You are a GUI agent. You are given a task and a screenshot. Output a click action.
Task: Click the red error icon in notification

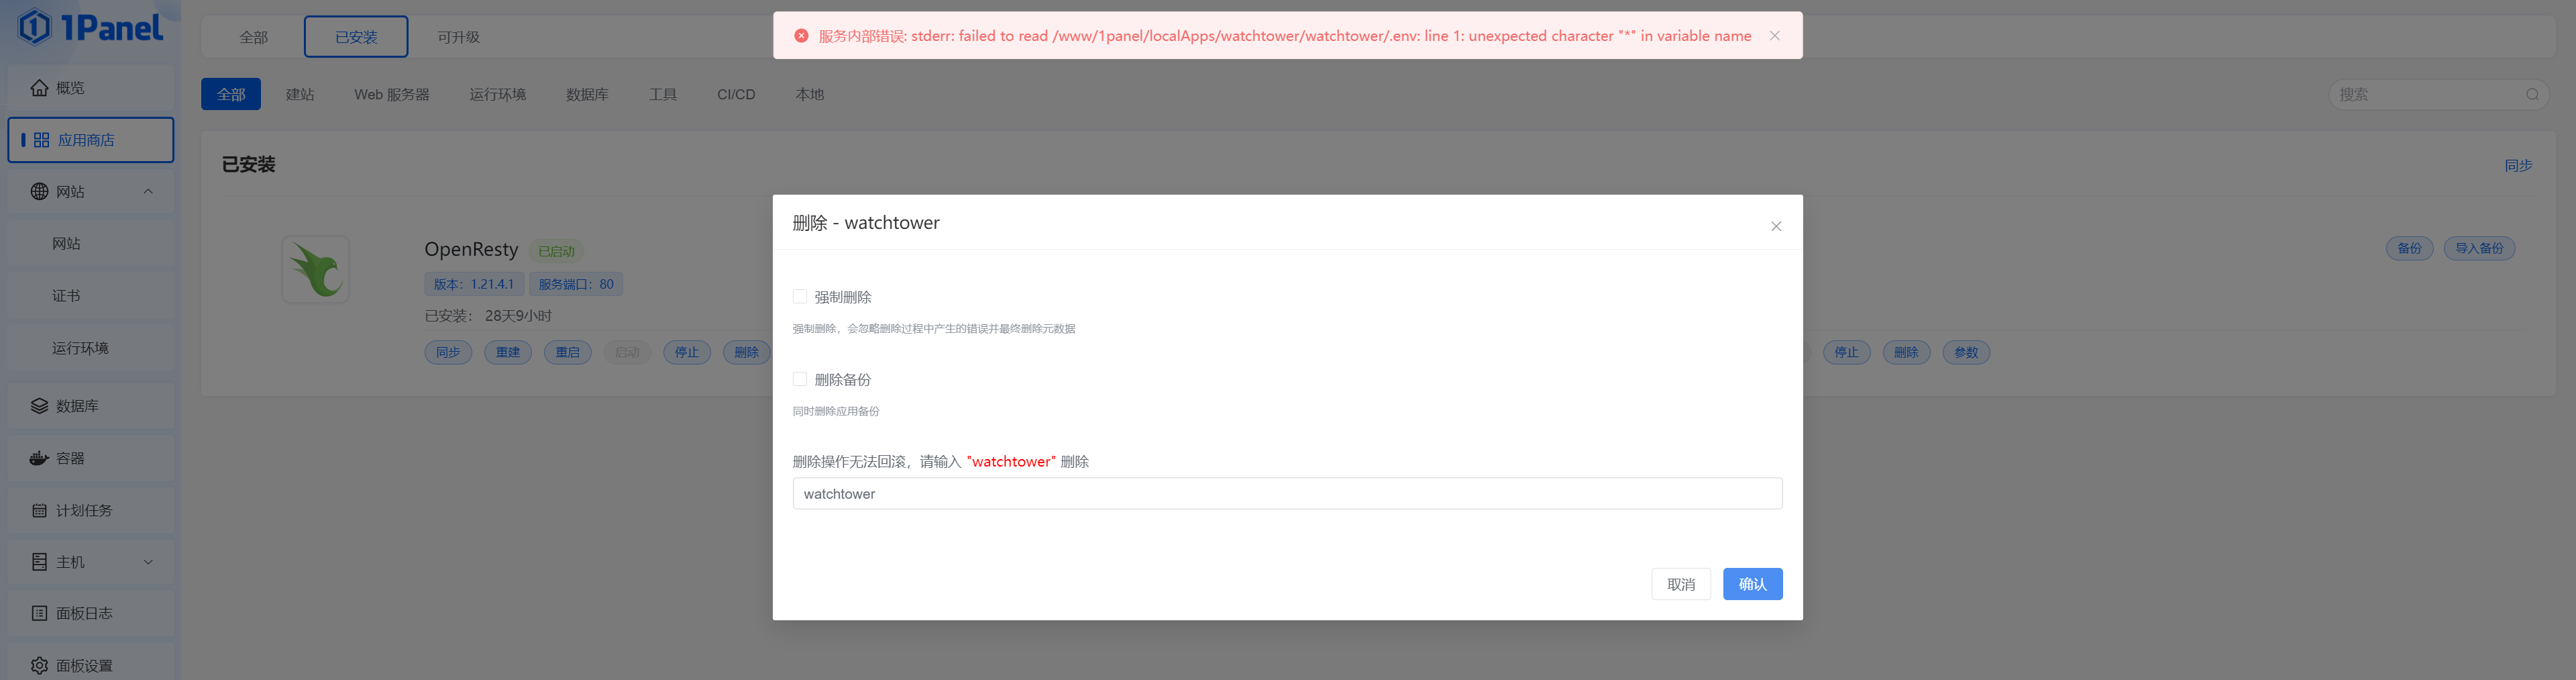pyautogui.click(x=801, y=36)
